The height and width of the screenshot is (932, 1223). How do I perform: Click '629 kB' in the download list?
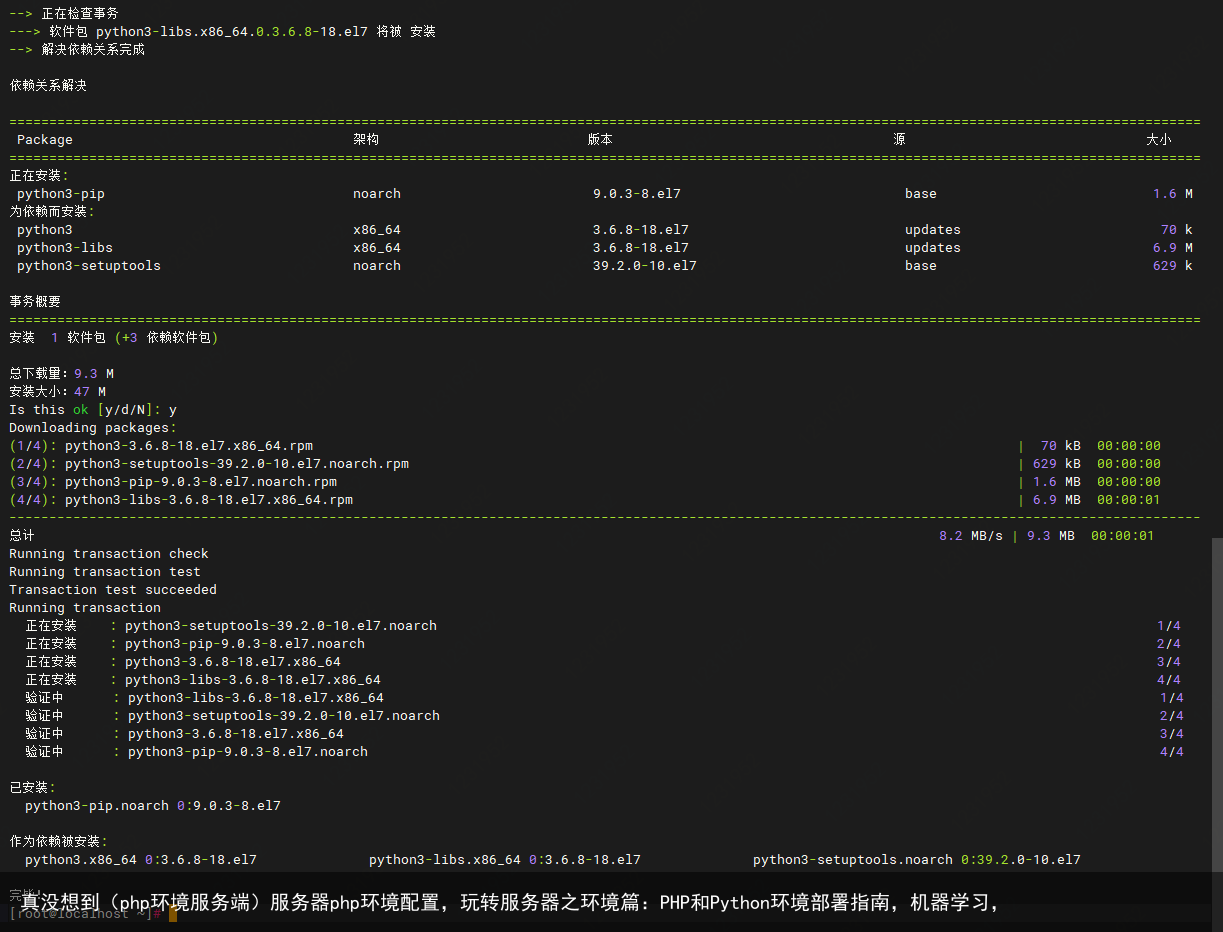(x=1057, y=464)
